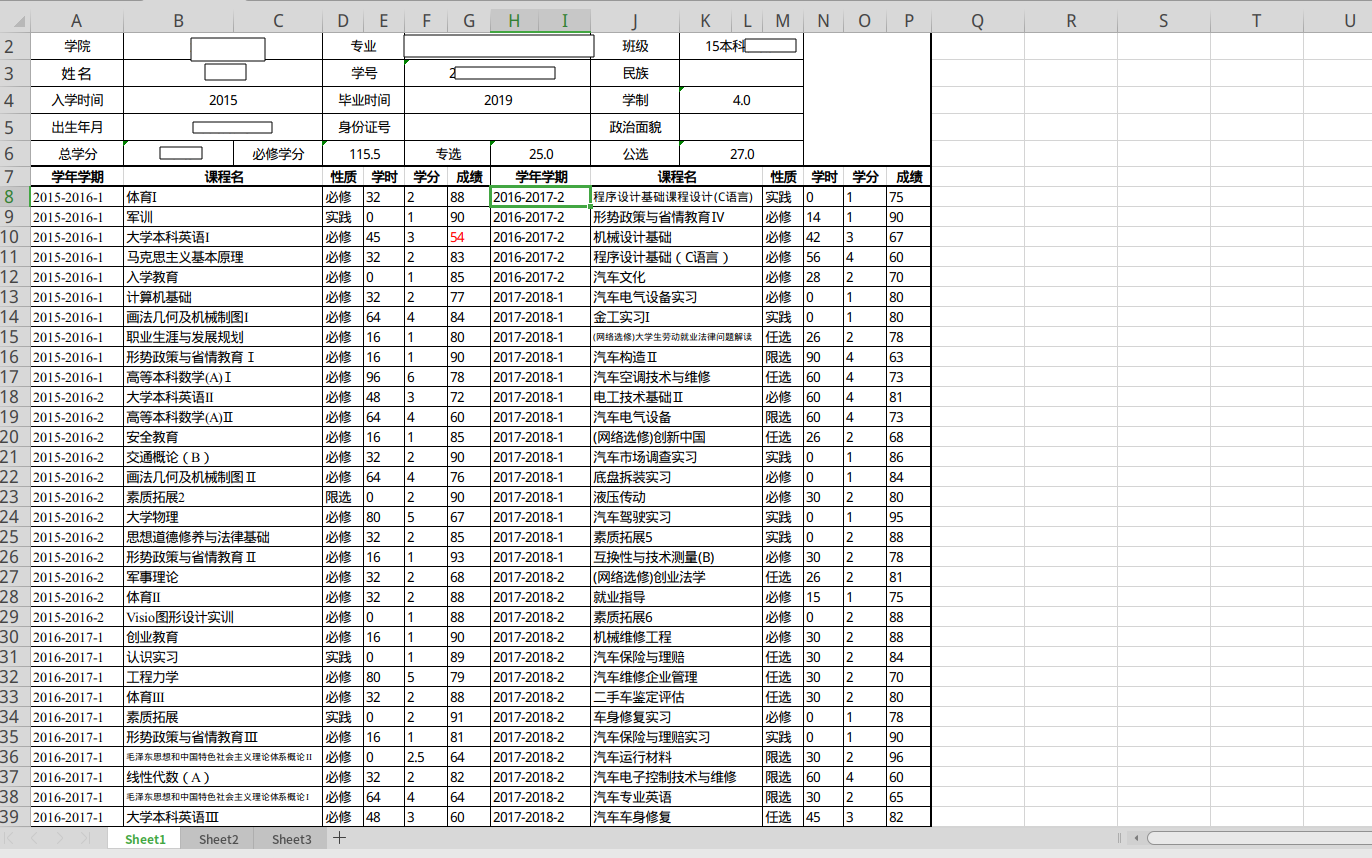Select column S header
Viewport: 1372px width, 858px height.
click(x=1163, y=21)
